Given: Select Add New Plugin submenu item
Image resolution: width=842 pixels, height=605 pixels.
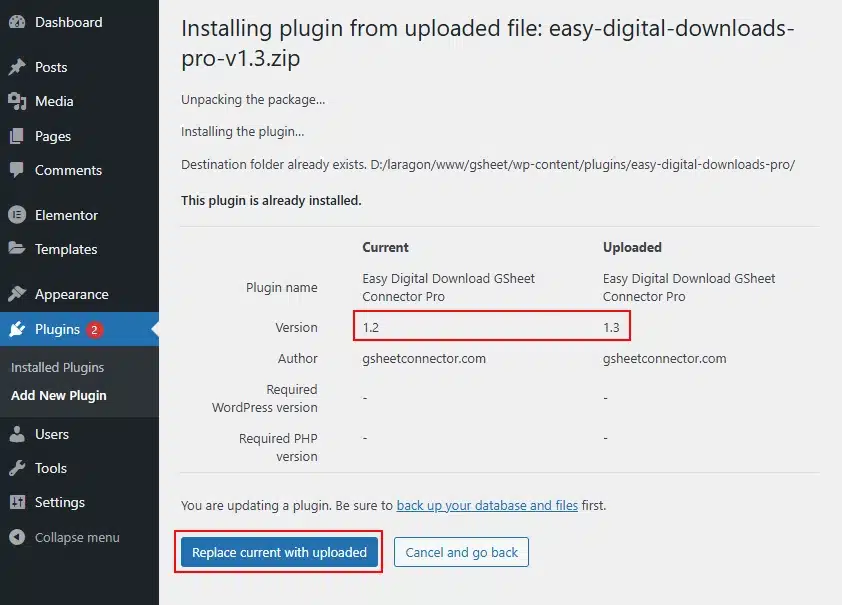Looking at the screenshot, I should pos(59,395).
